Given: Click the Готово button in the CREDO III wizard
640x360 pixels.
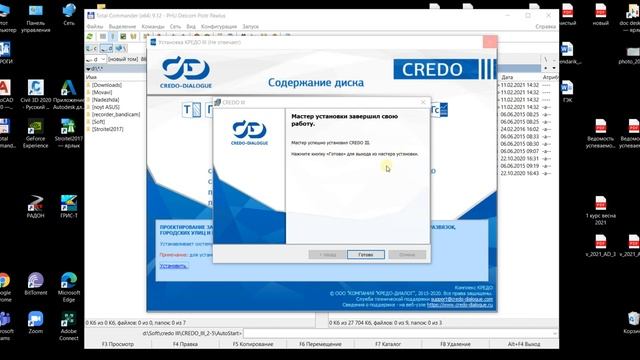Looking at the screenshot, I should (366, 254).
